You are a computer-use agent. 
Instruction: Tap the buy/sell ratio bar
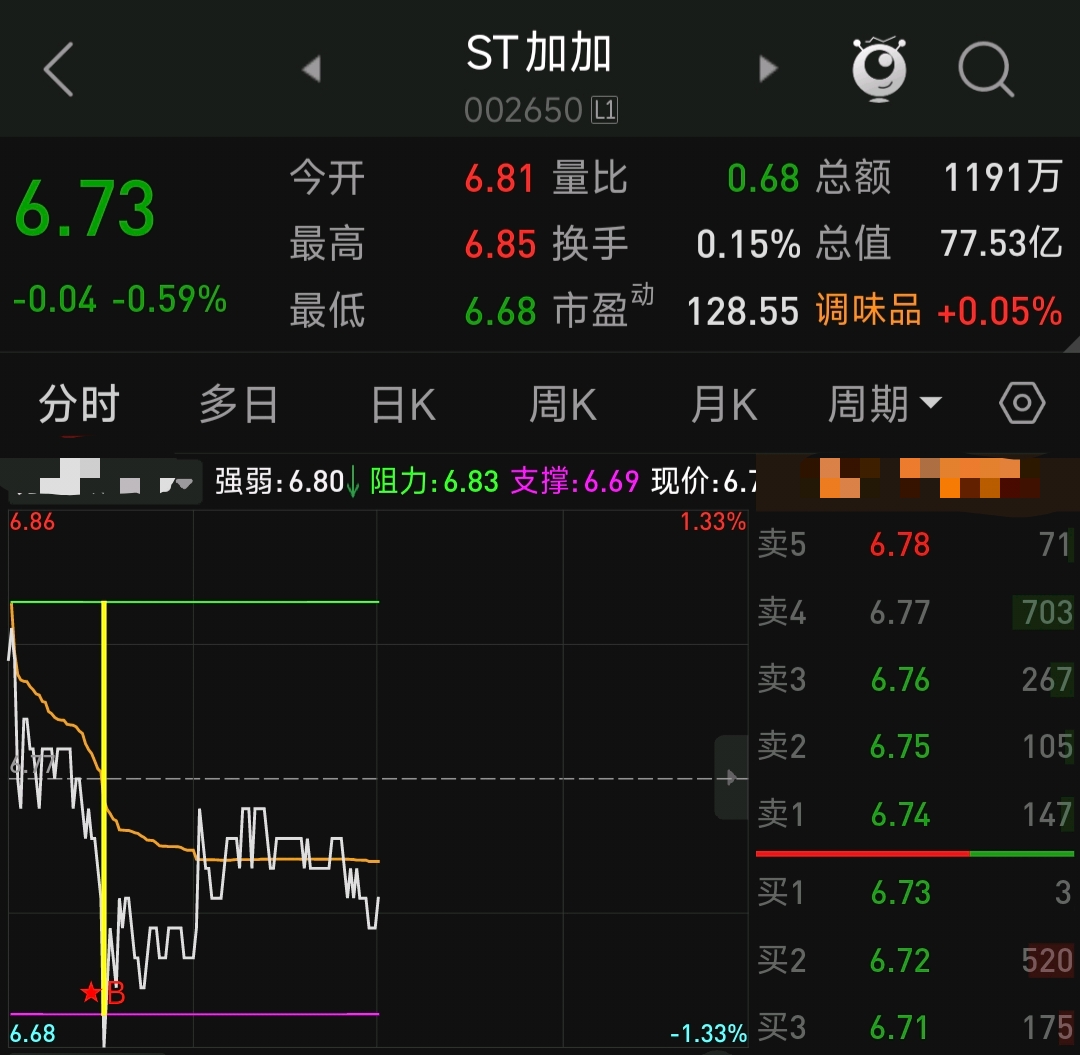(x=915, y=854)
